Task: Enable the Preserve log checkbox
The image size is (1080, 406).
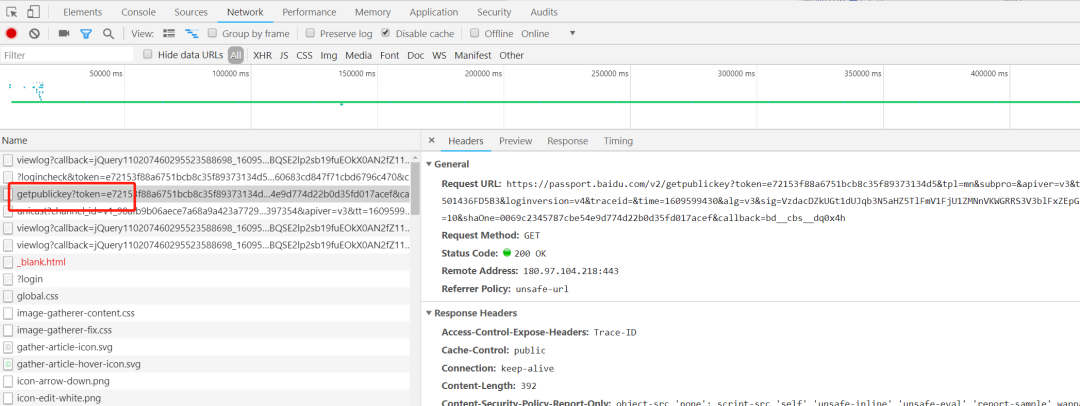Action: [311, 33]
